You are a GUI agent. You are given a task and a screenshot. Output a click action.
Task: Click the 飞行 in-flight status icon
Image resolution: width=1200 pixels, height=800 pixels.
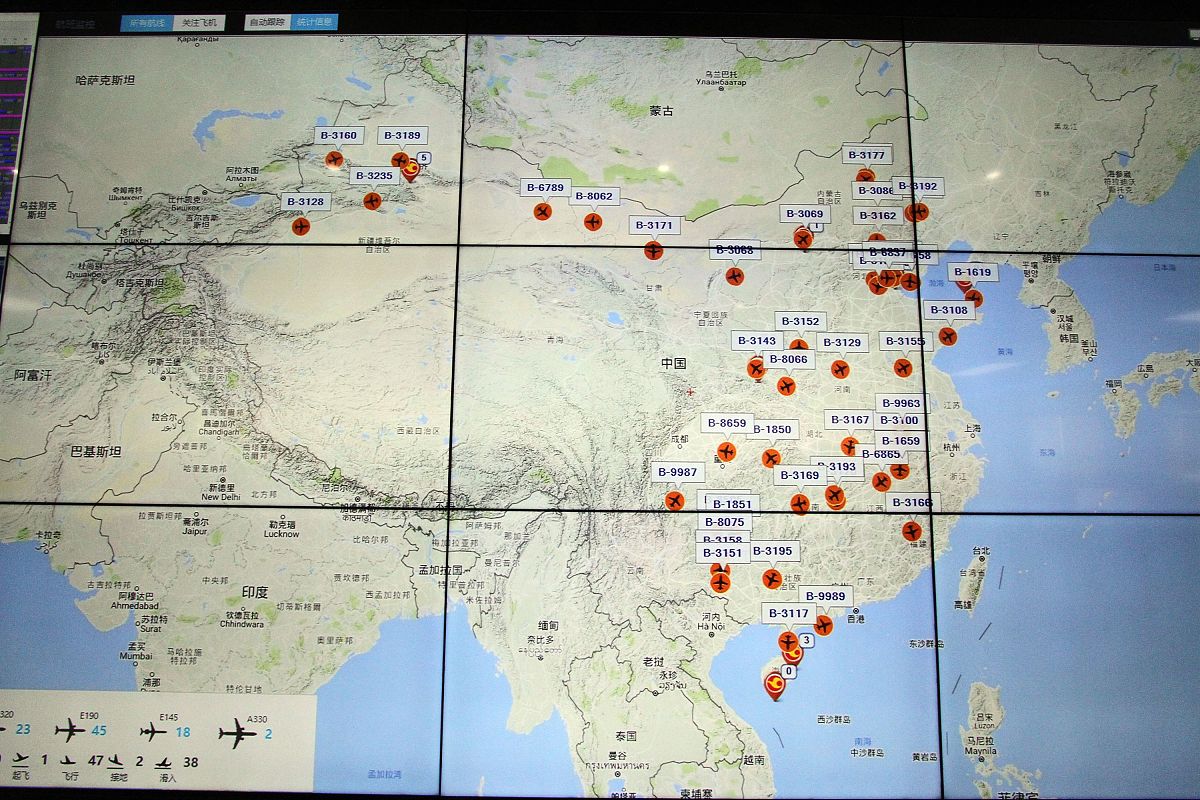[x=69, y=762]
